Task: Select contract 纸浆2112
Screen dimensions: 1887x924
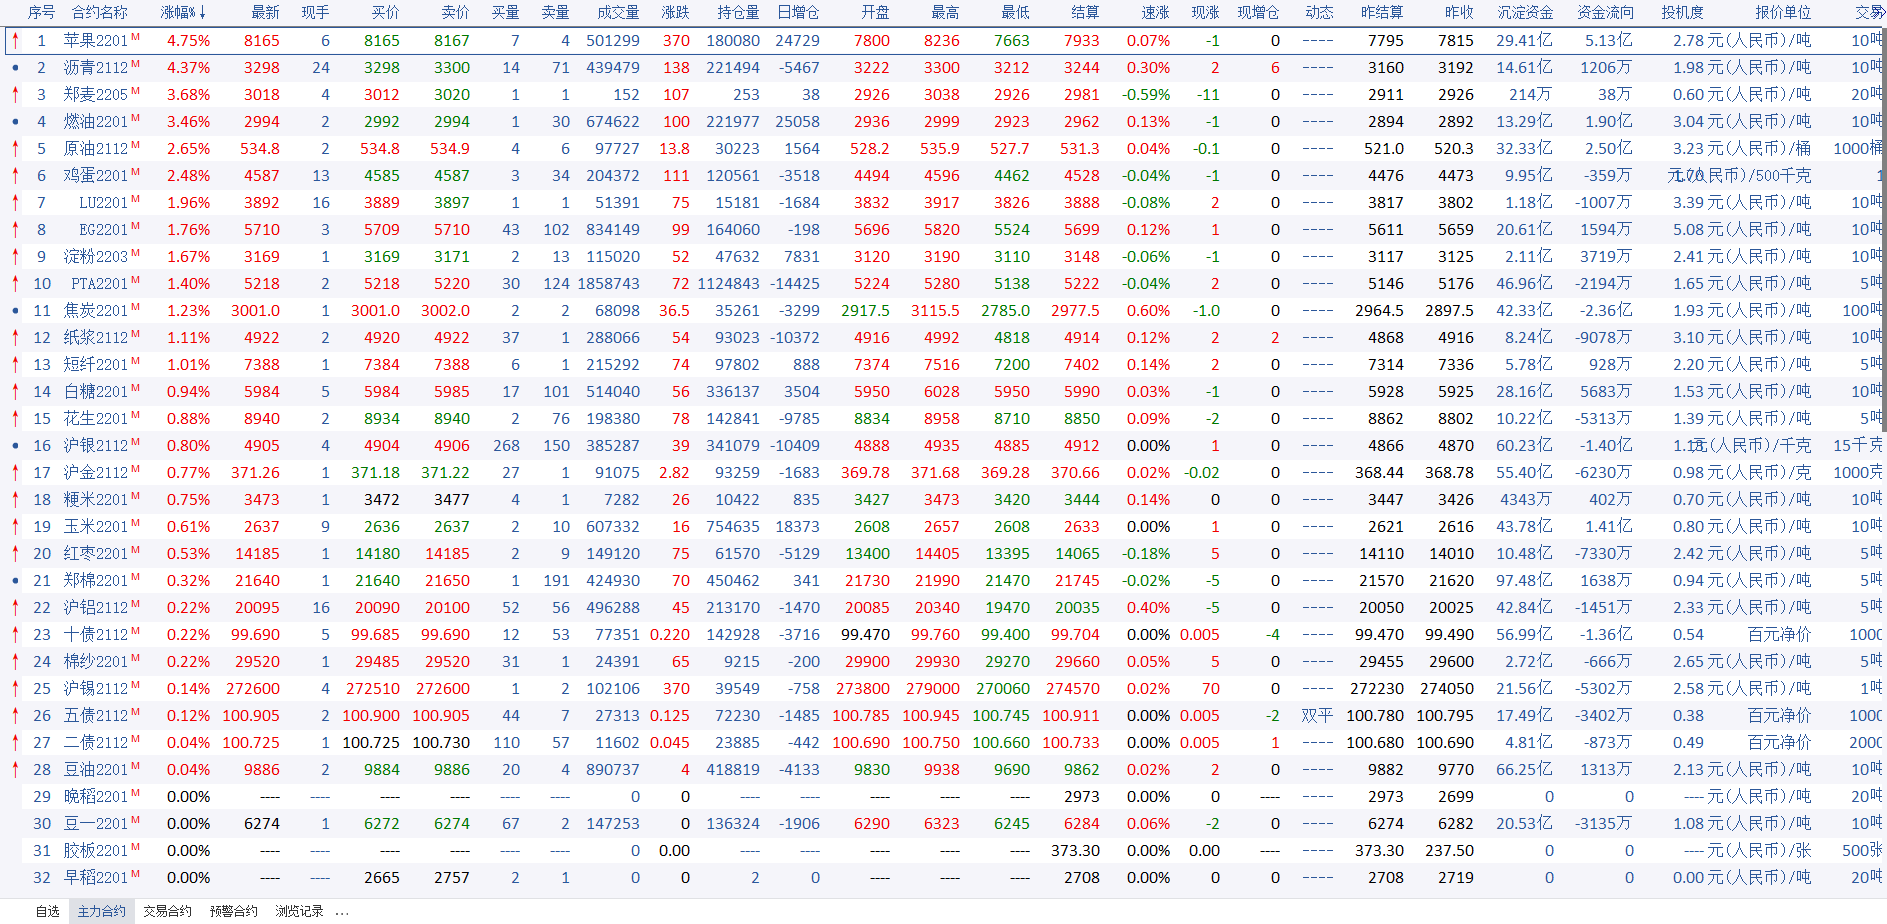Action: coord(96,338)
